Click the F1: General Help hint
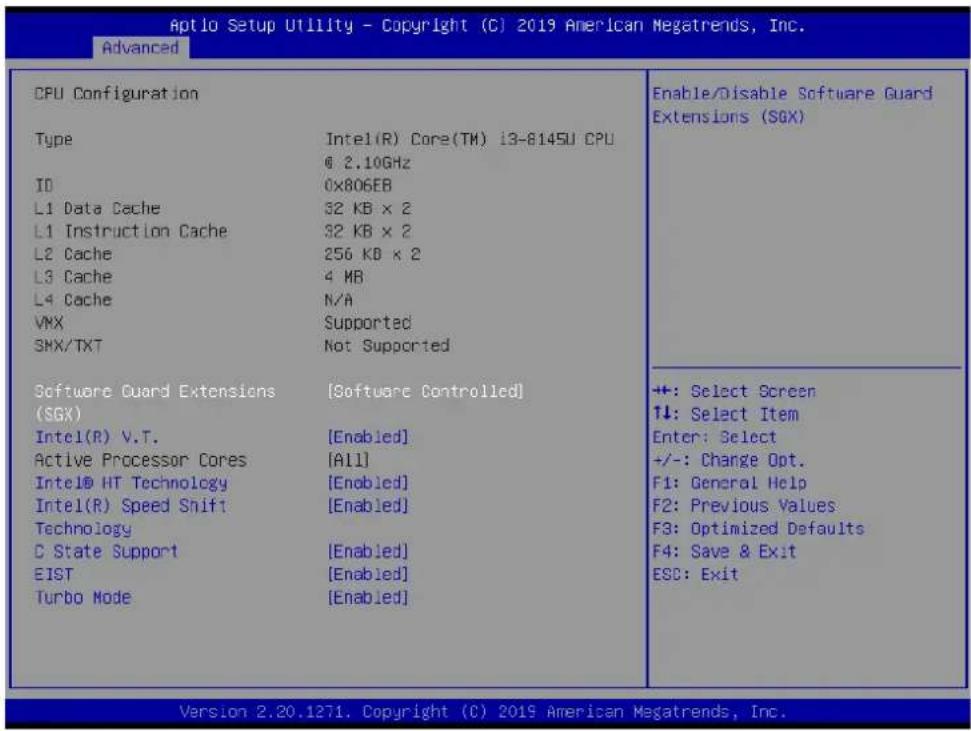This screenshot has height=731, width=971. coord(729,483)
